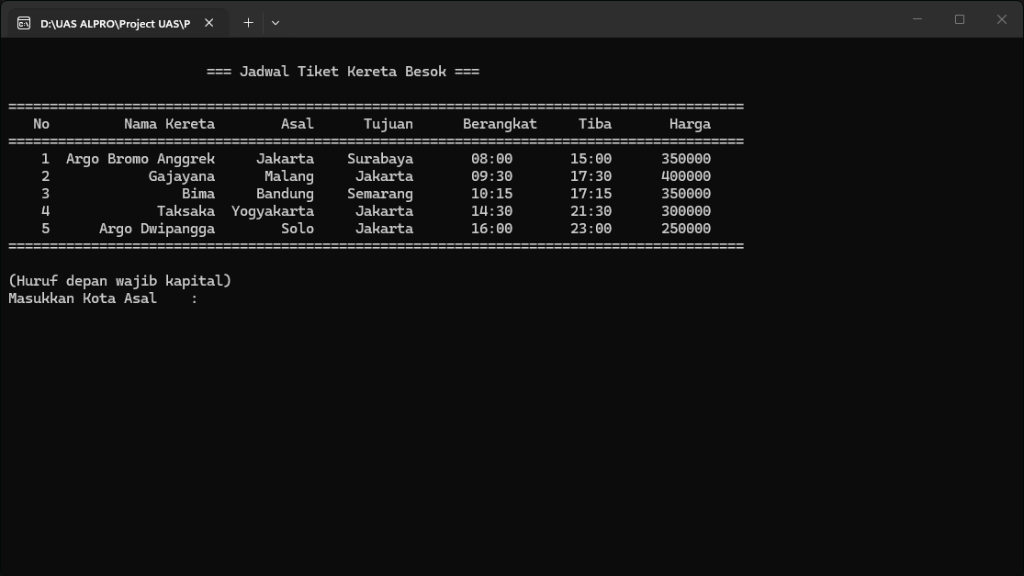
Task: Click price '400000' for Gajayana
Action: 686,176
